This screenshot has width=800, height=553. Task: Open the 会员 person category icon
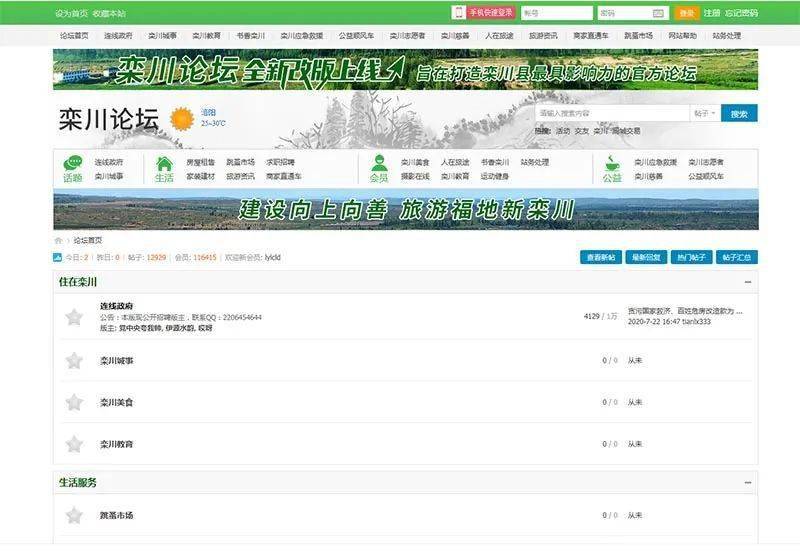[x=379, y=163]
